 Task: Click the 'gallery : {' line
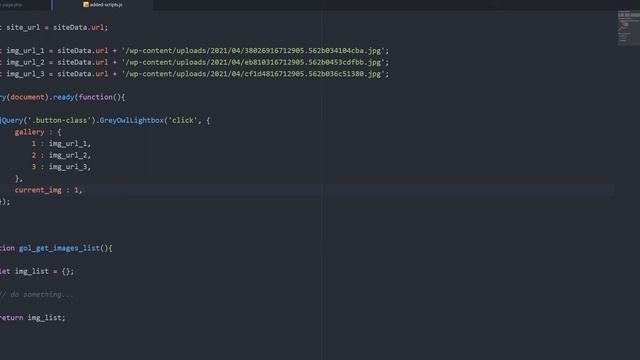[38, 132]
